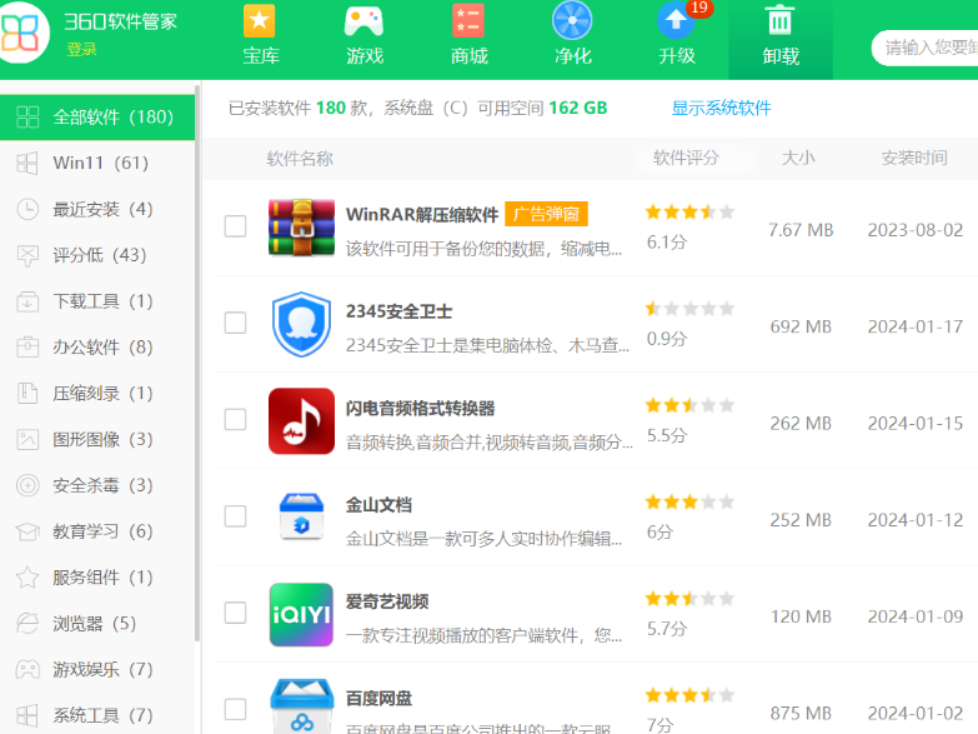Click the 692 MB size value
This screenshot has height=734, width=978.
coord(801,326)
